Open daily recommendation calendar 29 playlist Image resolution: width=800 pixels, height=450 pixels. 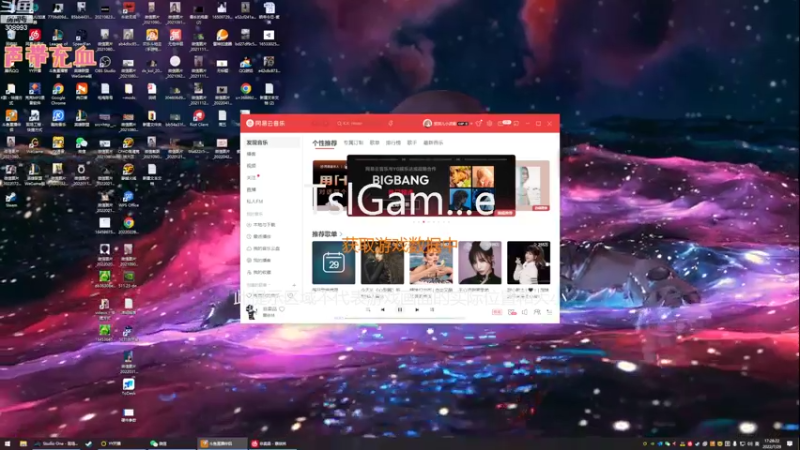[334, 263]
